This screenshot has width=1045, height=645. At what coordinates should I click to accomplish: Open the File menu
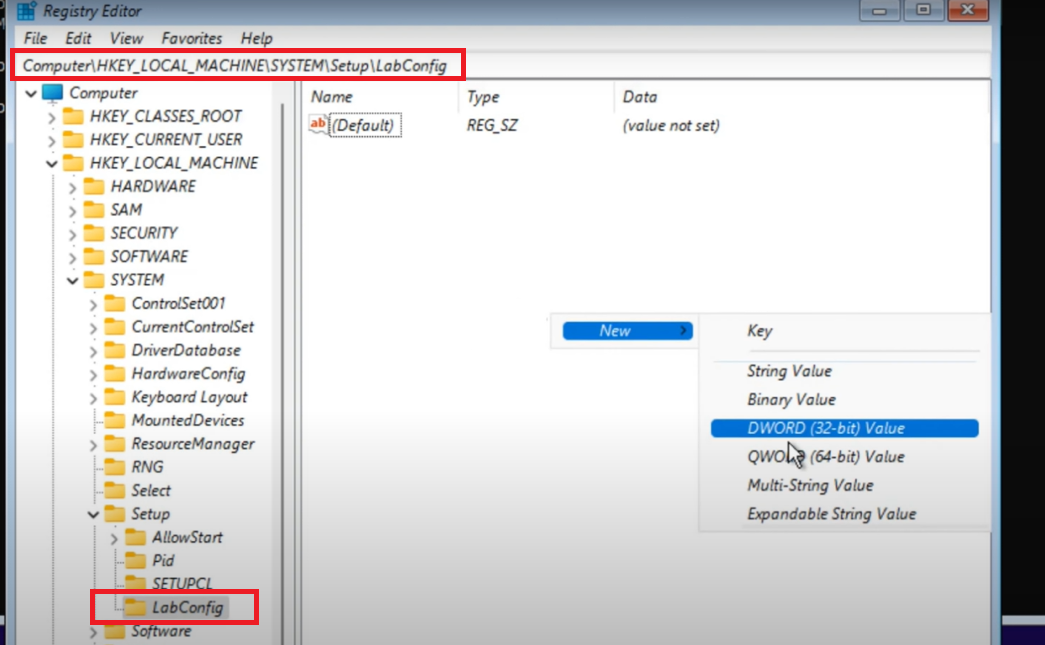[35, 39]
